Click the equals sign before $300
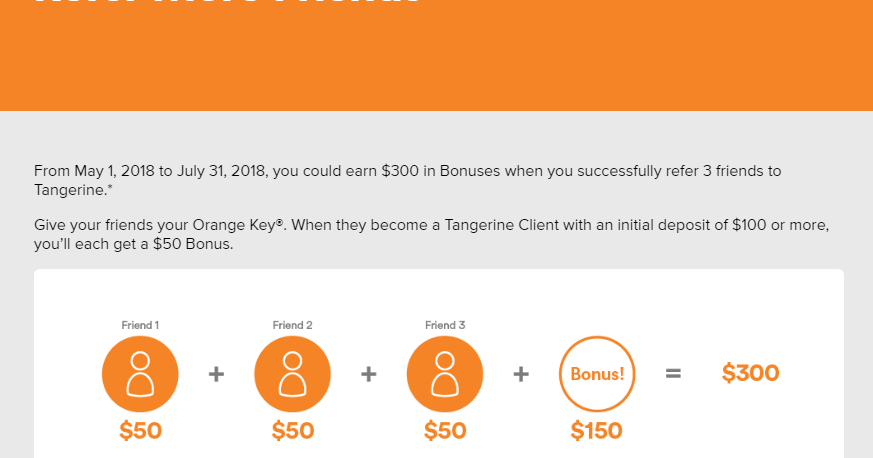Screen dimensions: 873x458 [x=673, y=374]
